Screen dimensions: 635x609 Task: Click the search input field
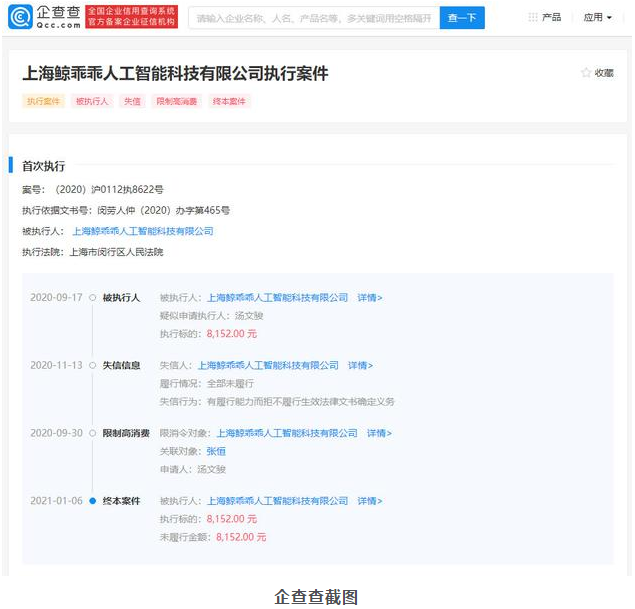pyautogui.click(x=314, y=18)
